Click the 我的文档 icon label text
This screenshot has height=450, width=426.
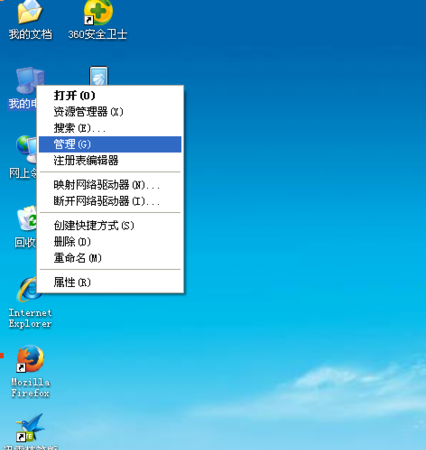(30, 34)
